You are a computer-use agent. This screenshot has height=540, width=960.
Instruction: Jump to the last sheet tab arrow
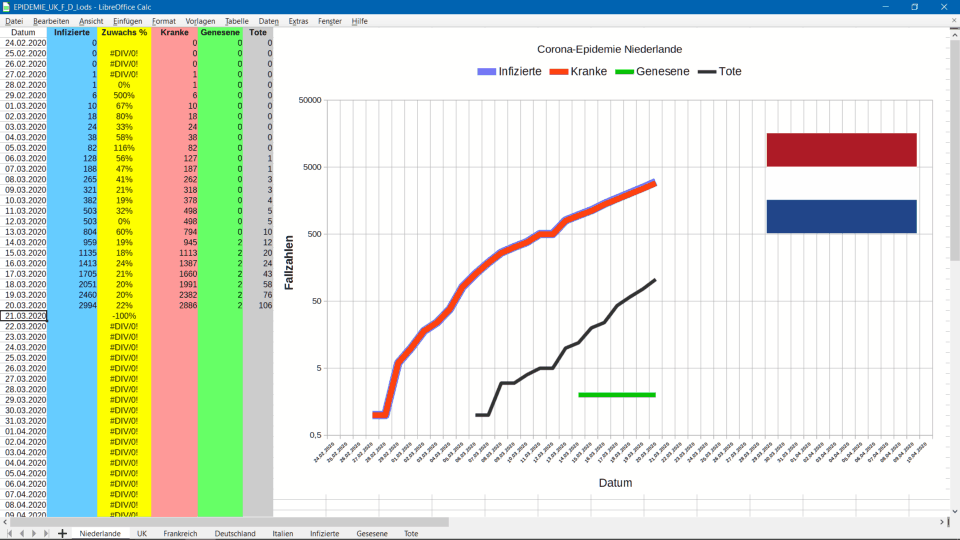pos(45,534)
